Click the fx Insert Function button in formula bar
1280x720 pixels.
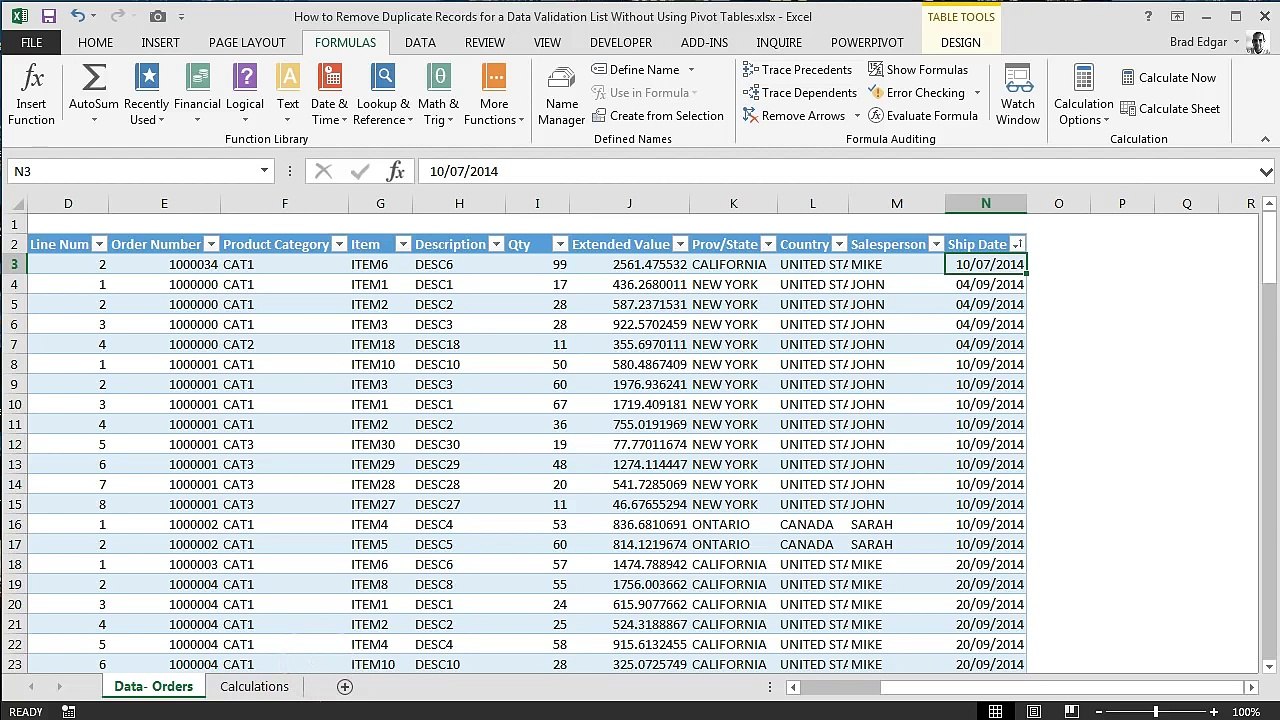coord(396,172)
